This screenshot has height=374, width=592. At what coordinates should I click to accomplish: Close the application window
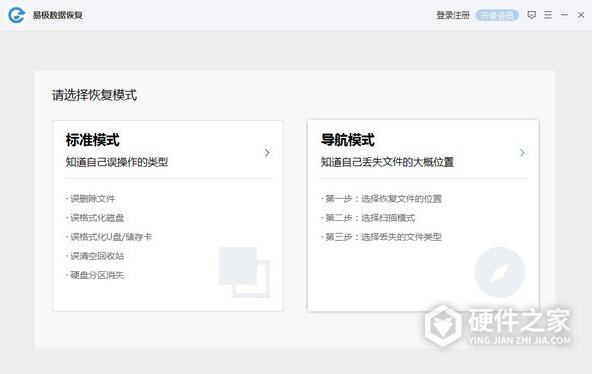[x=581, y=15]
